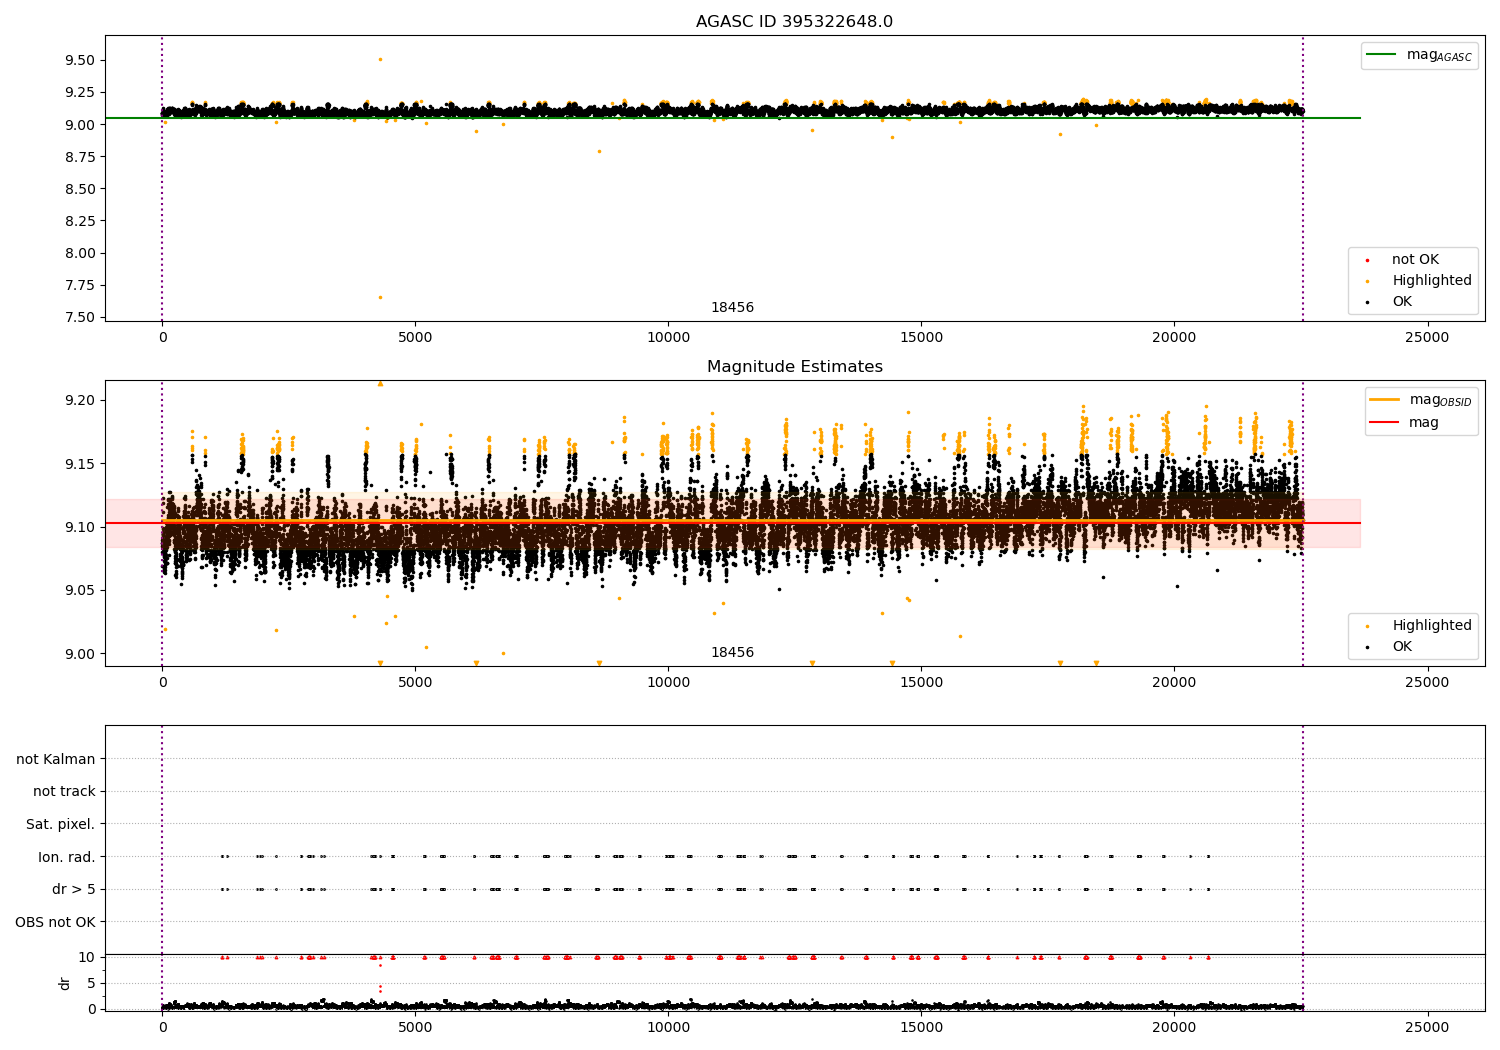The image size is (1500, 1050).
Task: Click the 'Ion. rad.' row label
Action: 67,857
